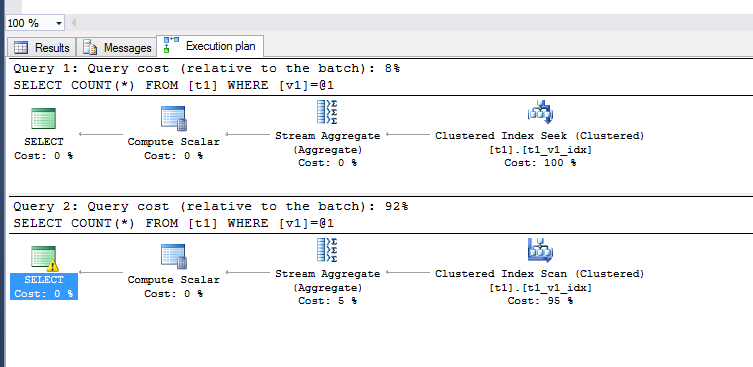Click Query 1 Stream Aggregate icon

327,112
